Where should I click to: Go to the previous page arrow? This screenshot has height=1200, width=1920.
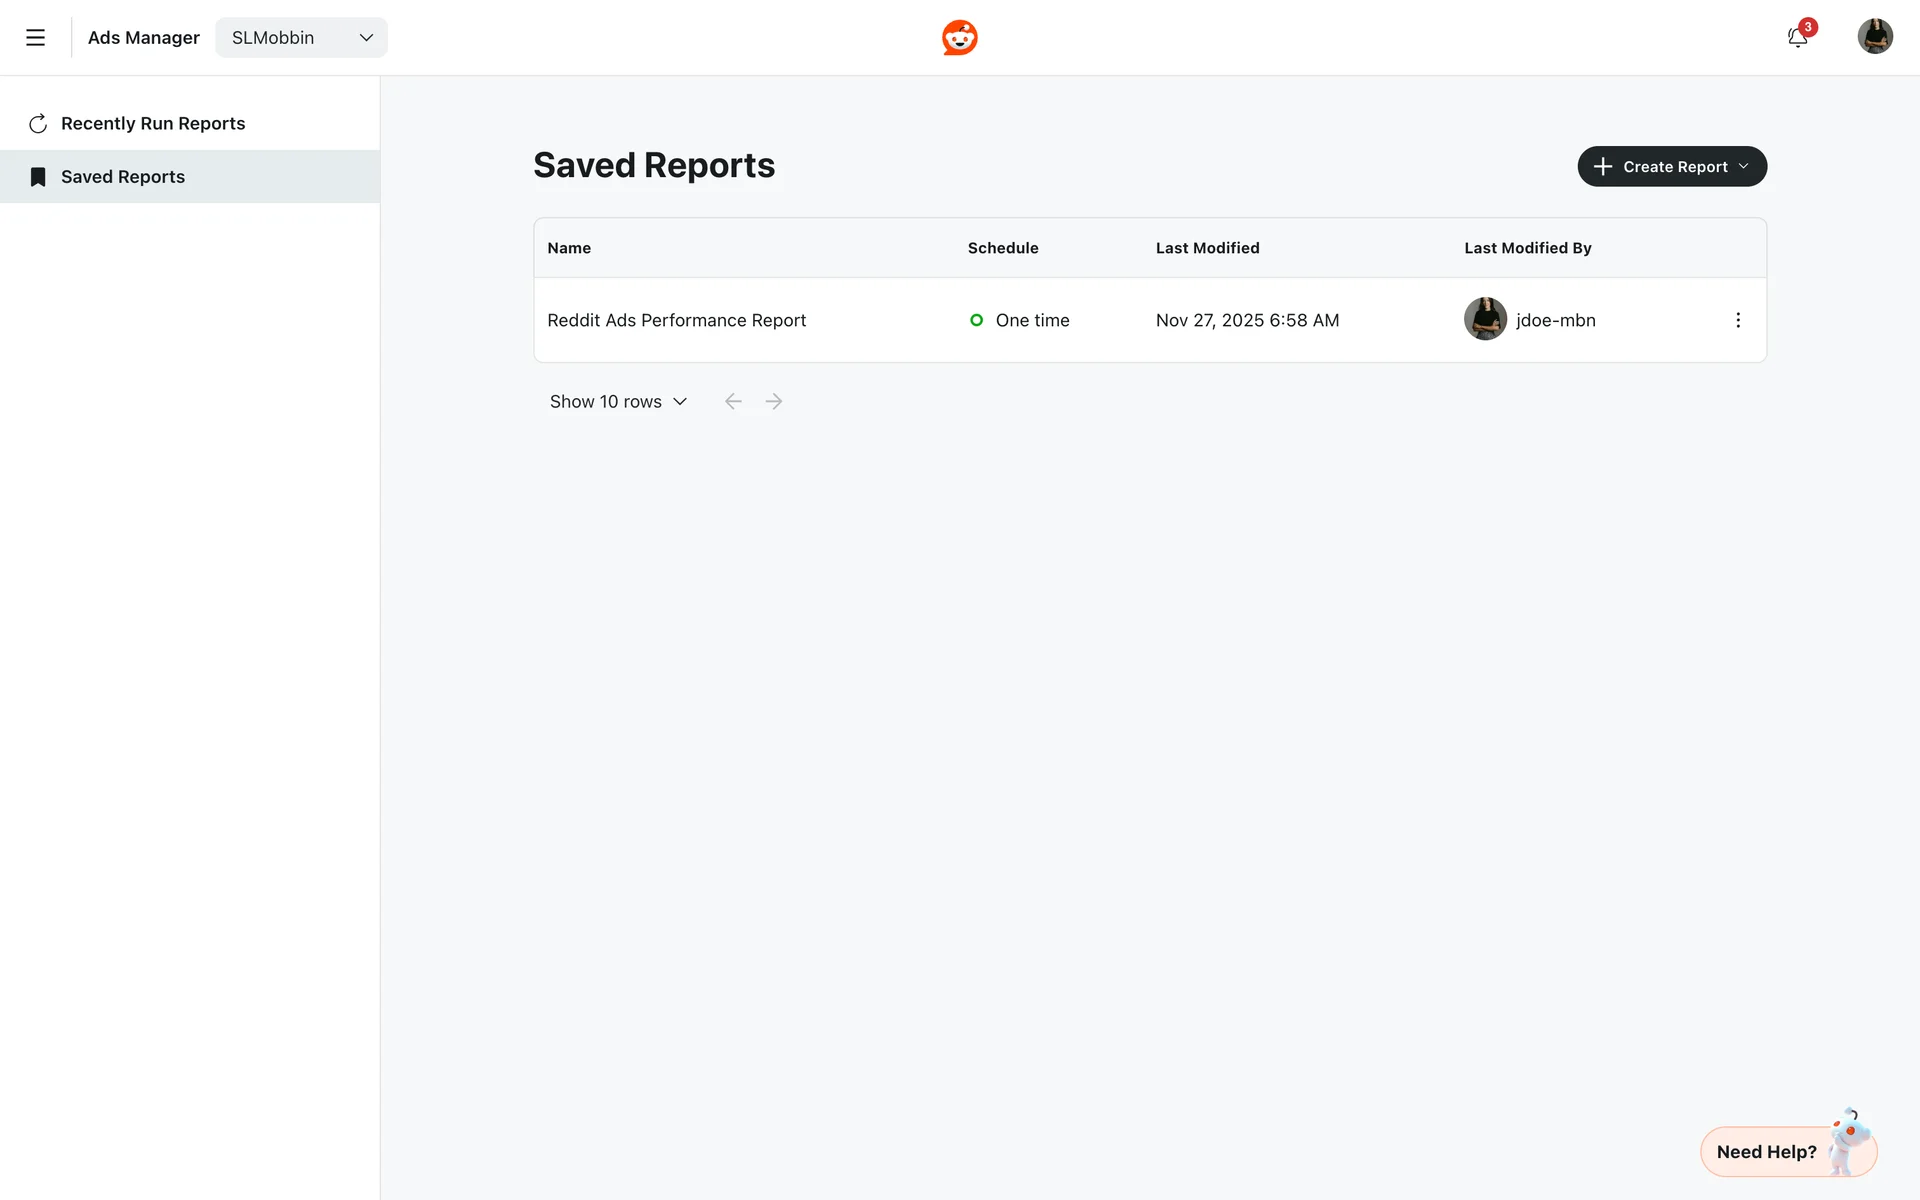[x=733, y=401]
